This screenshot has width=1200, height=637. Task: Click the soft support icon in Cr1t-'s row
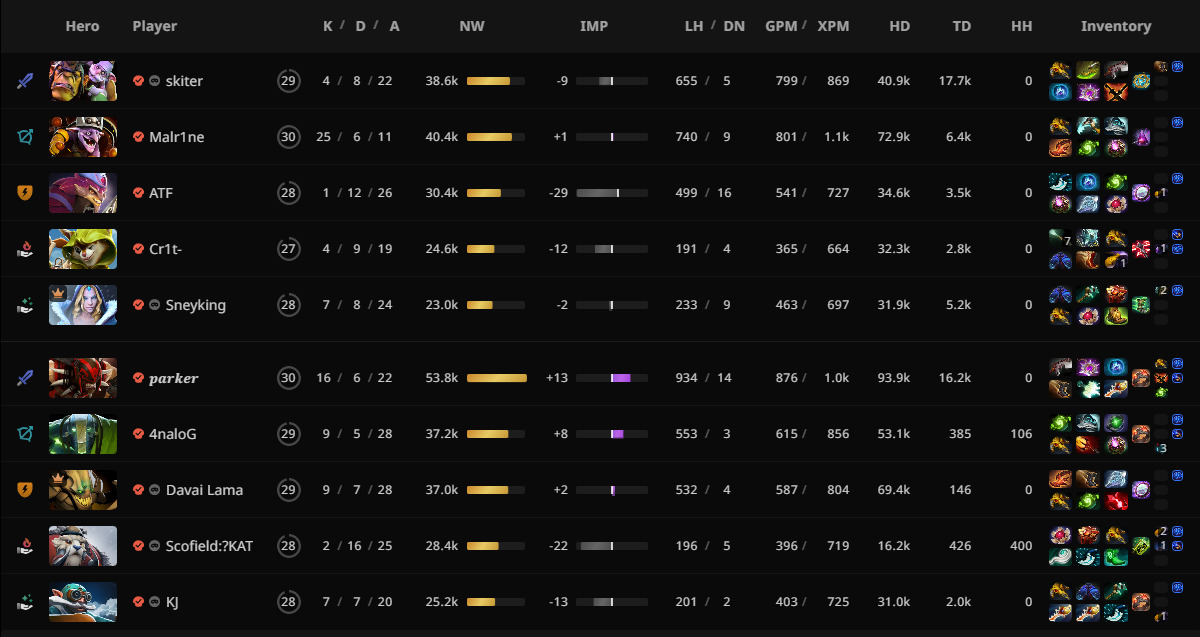point(25,249)
